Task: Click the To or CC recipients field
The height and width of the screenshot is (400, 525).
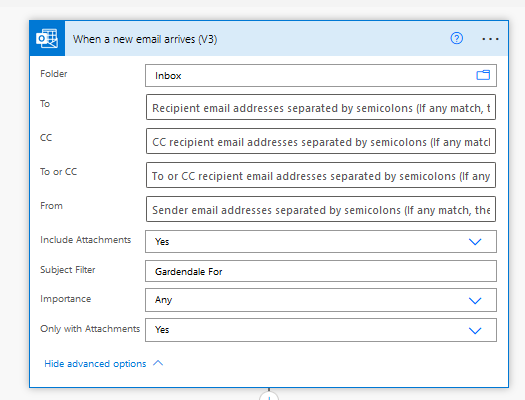Action: point(321,175)
